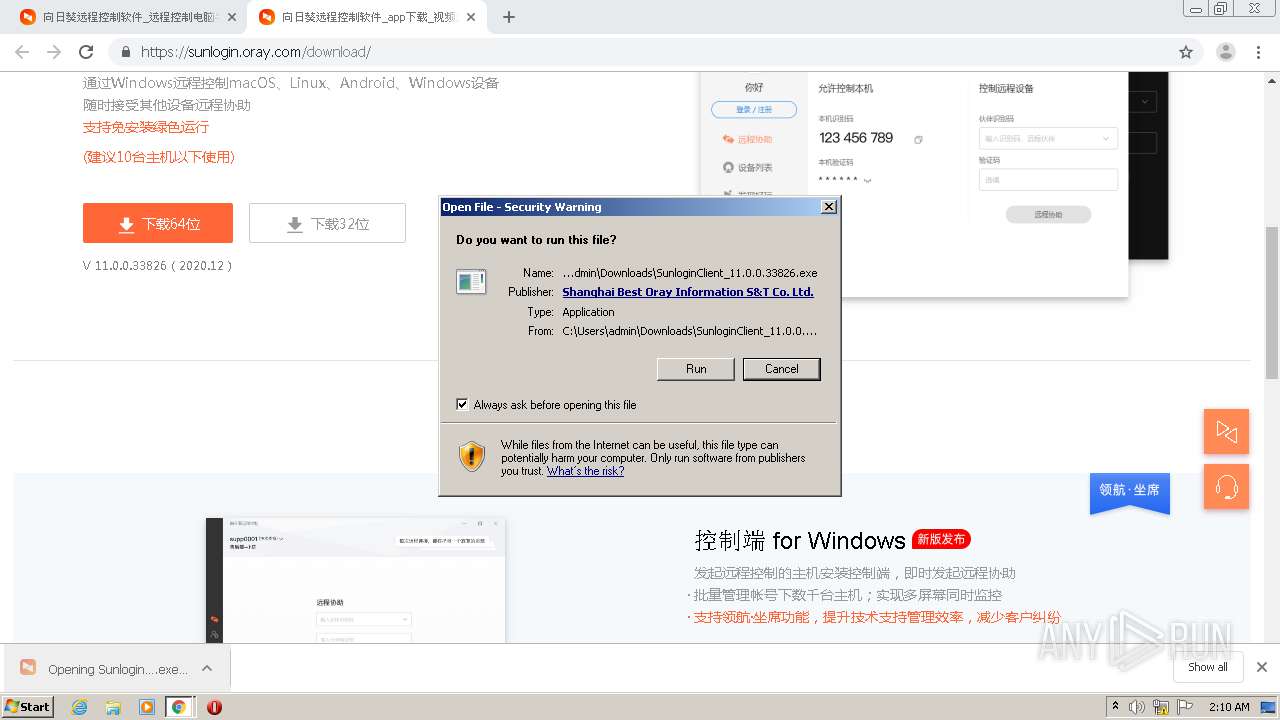Viewport: 1280px width, 720px height.
Task: Click the site lock security icon
Action: pyautogui.click(x=126, y=52)
